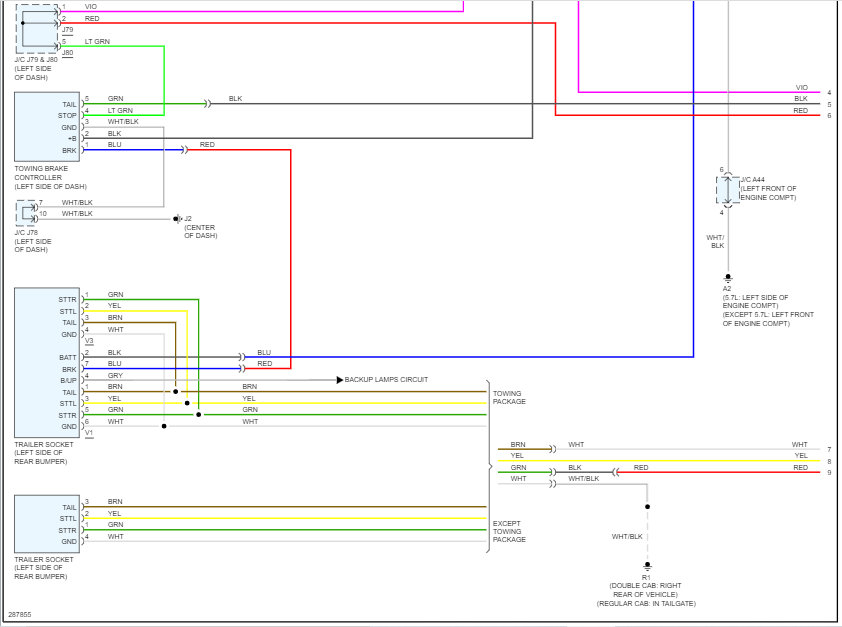Click the underlined J80 connector label
This screenshot has height=627, width=842.
coord(68,53)
